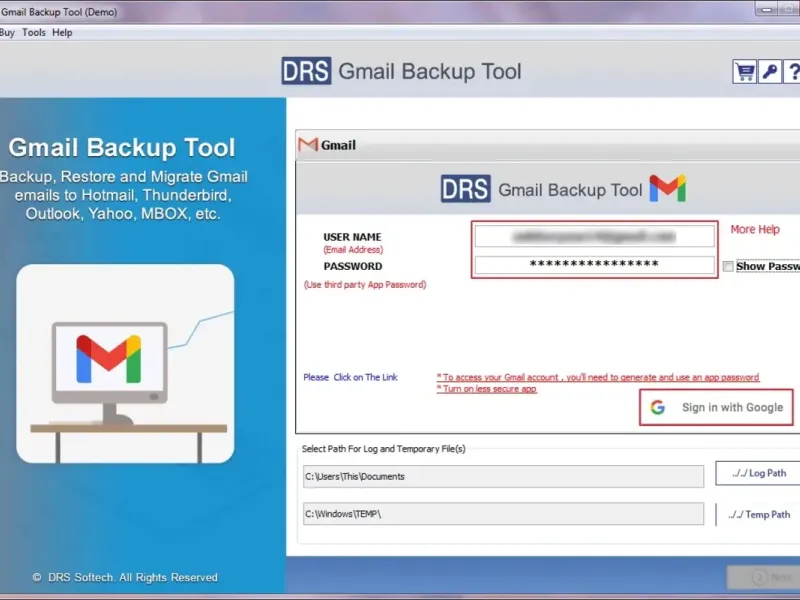The height and width of the screenshot is (600, 800).
Task: Click the DRS logo in top header
Action: click(x=306, y=71)
